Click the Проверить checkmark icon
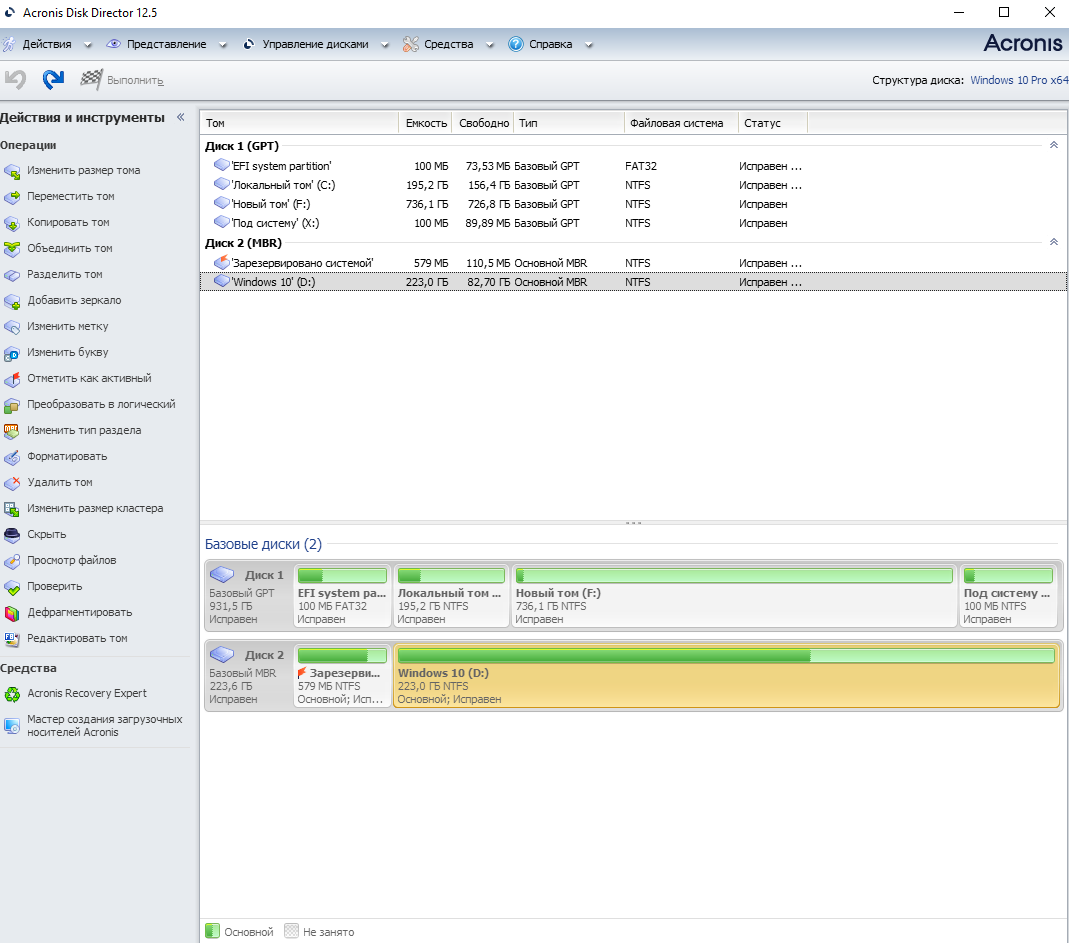 pyautogui.click(x=12, y=587)
